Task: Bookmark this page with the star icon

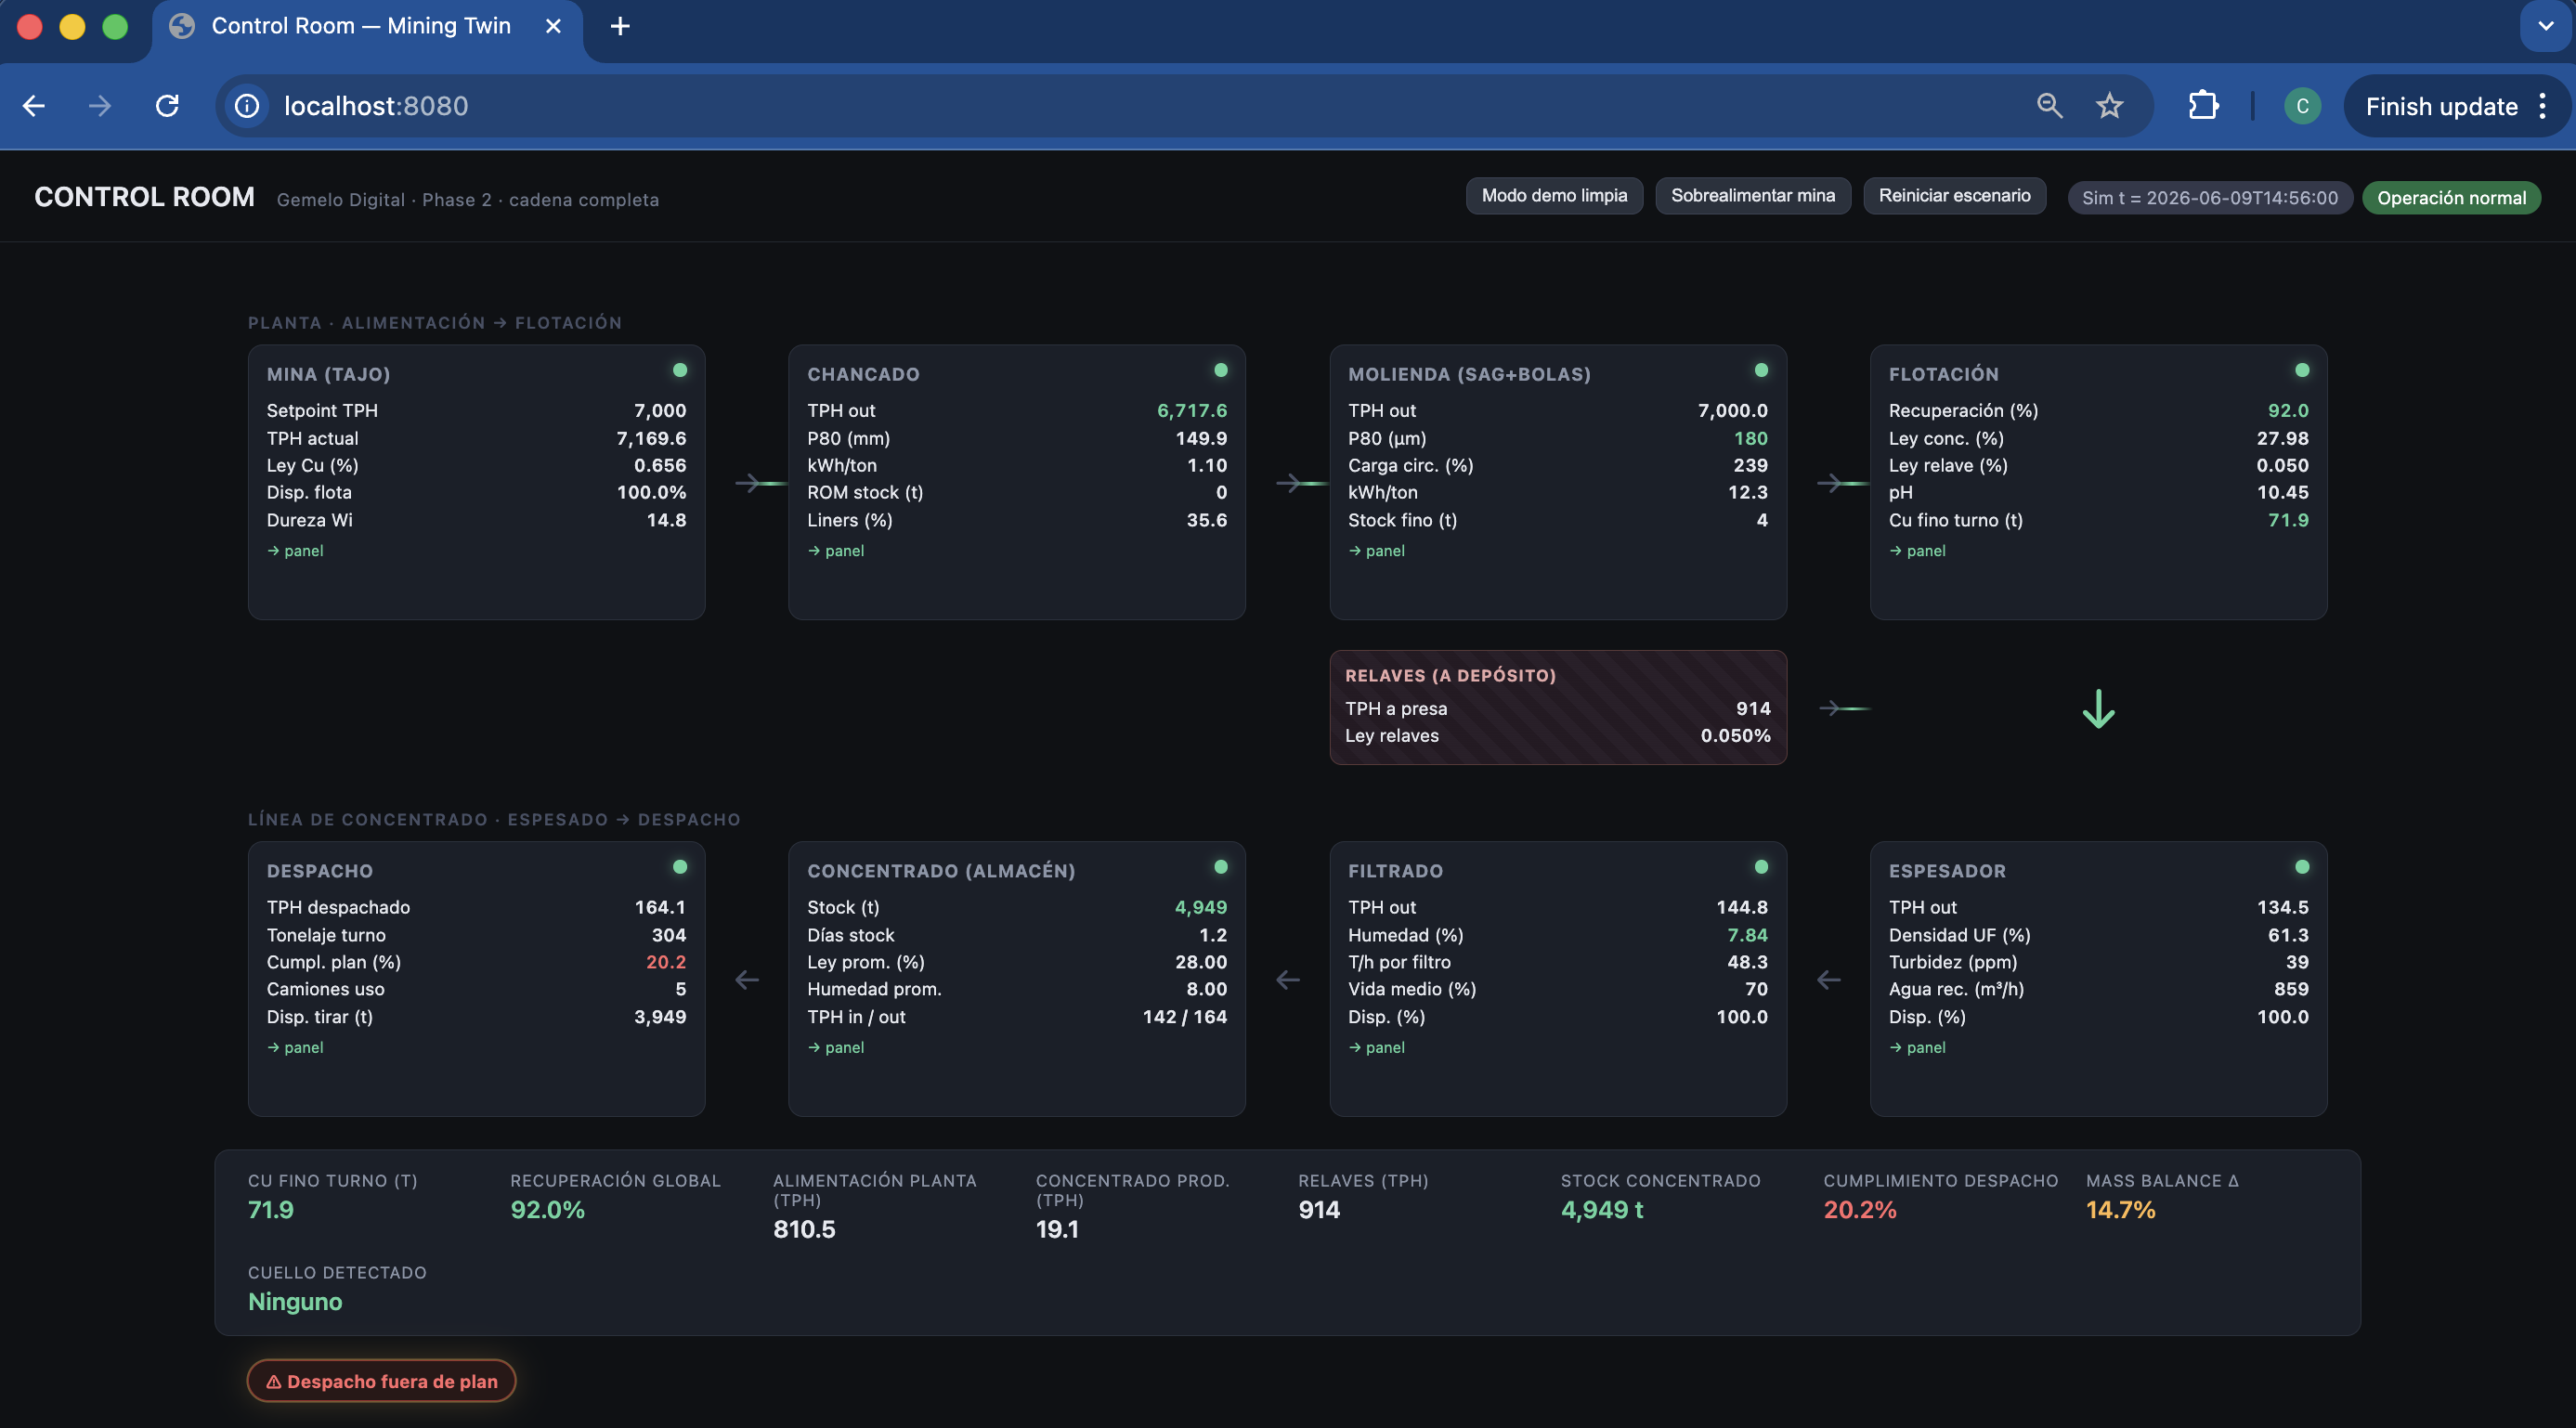Action: point(2109,106)
